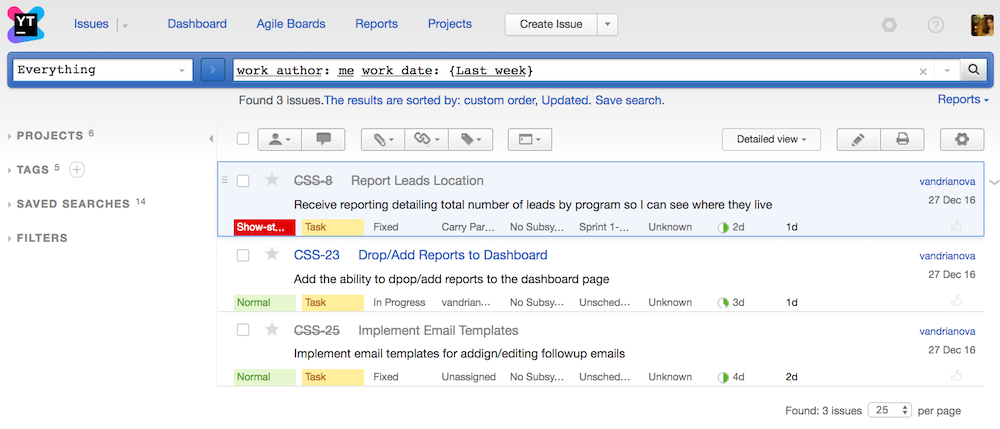Check the CSS-25 issue checkbox
The width and height of the screenshot is (1000, 429).
pyautogui.click(x=243, y=330)
